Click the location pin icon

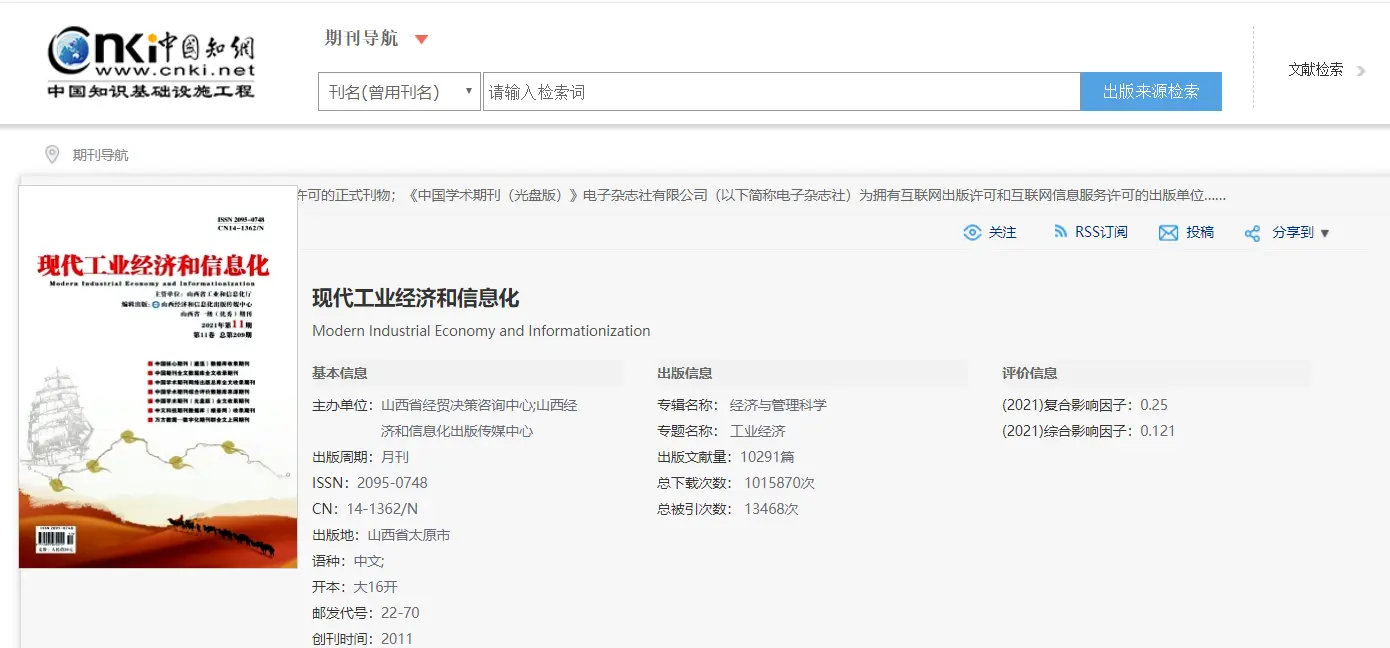pyautogui.click(x=52, y=154)
